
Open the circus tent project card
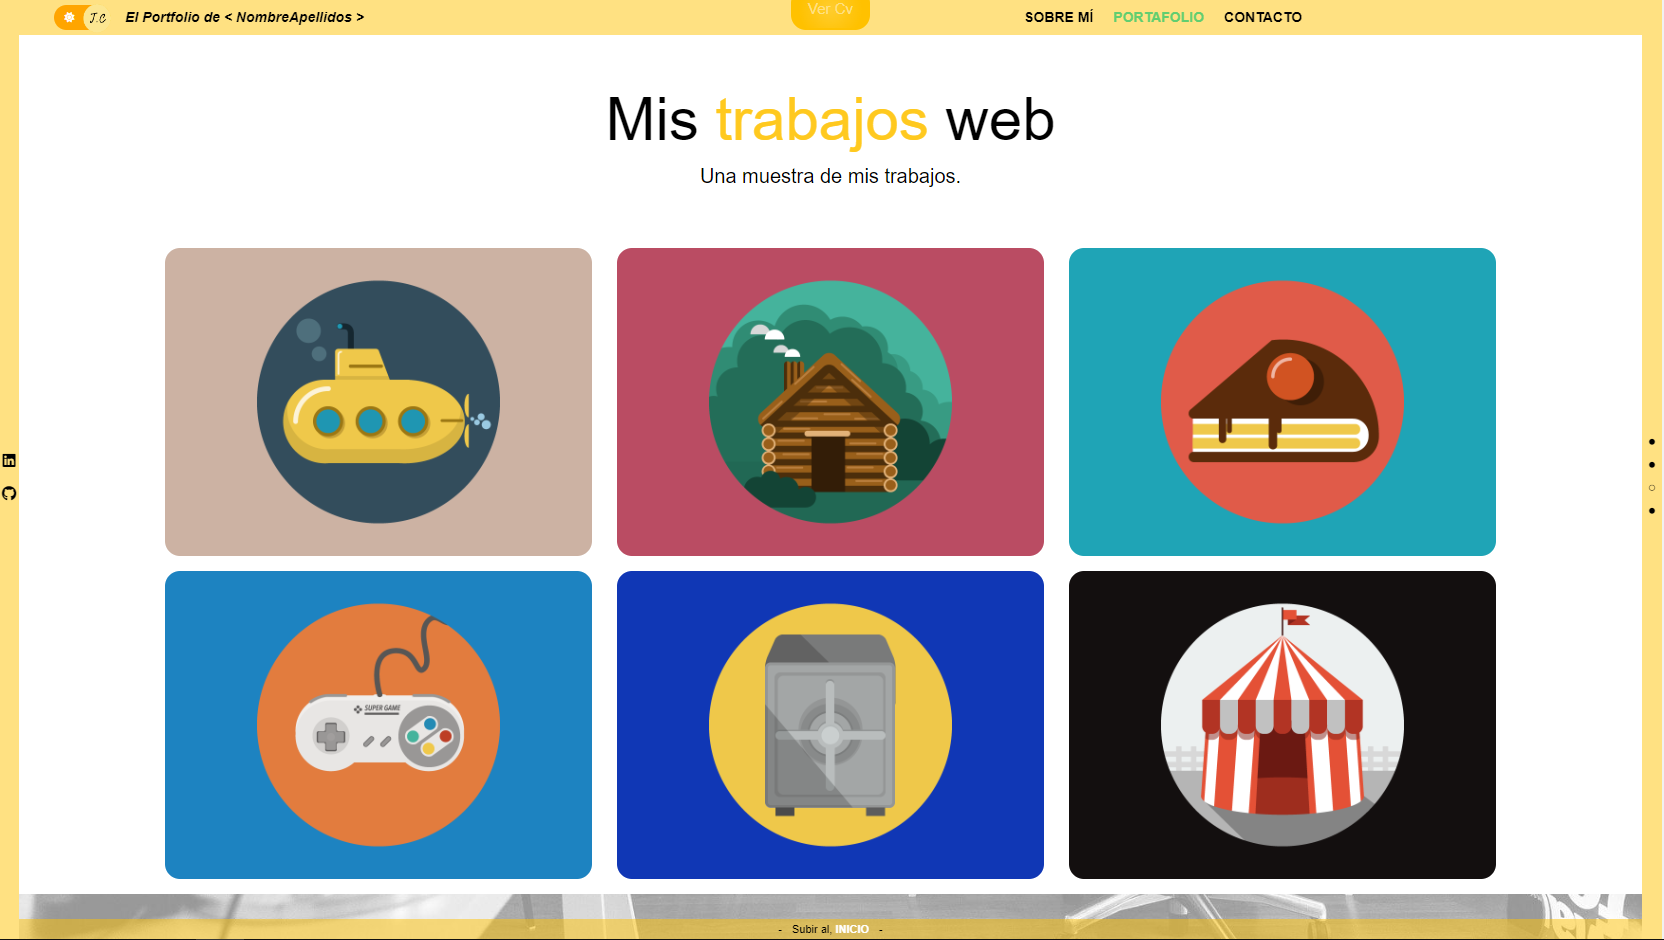pyautogui.click(x=1282, y=725)
